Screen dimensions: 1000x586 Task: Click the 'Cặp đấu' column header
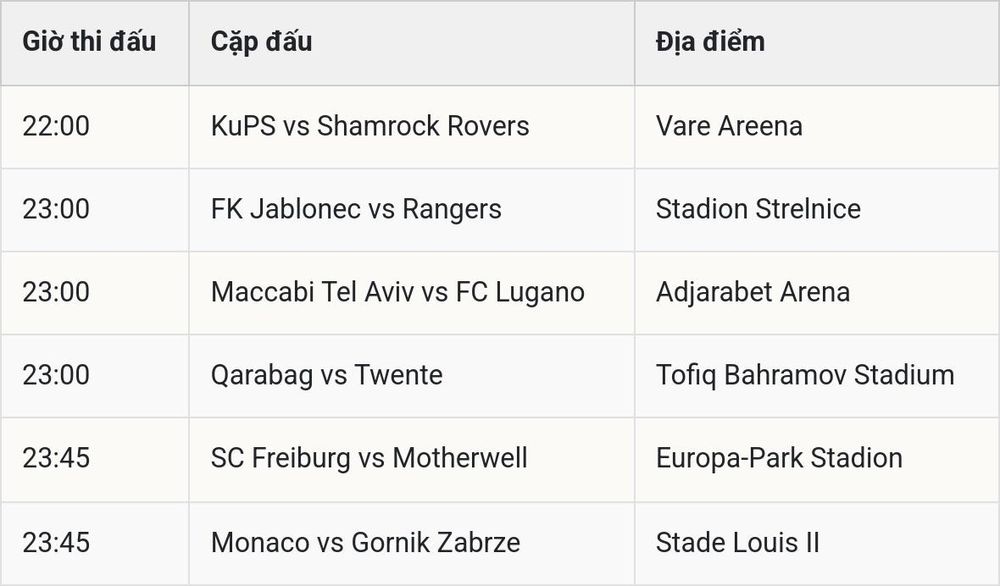point(261,42)
